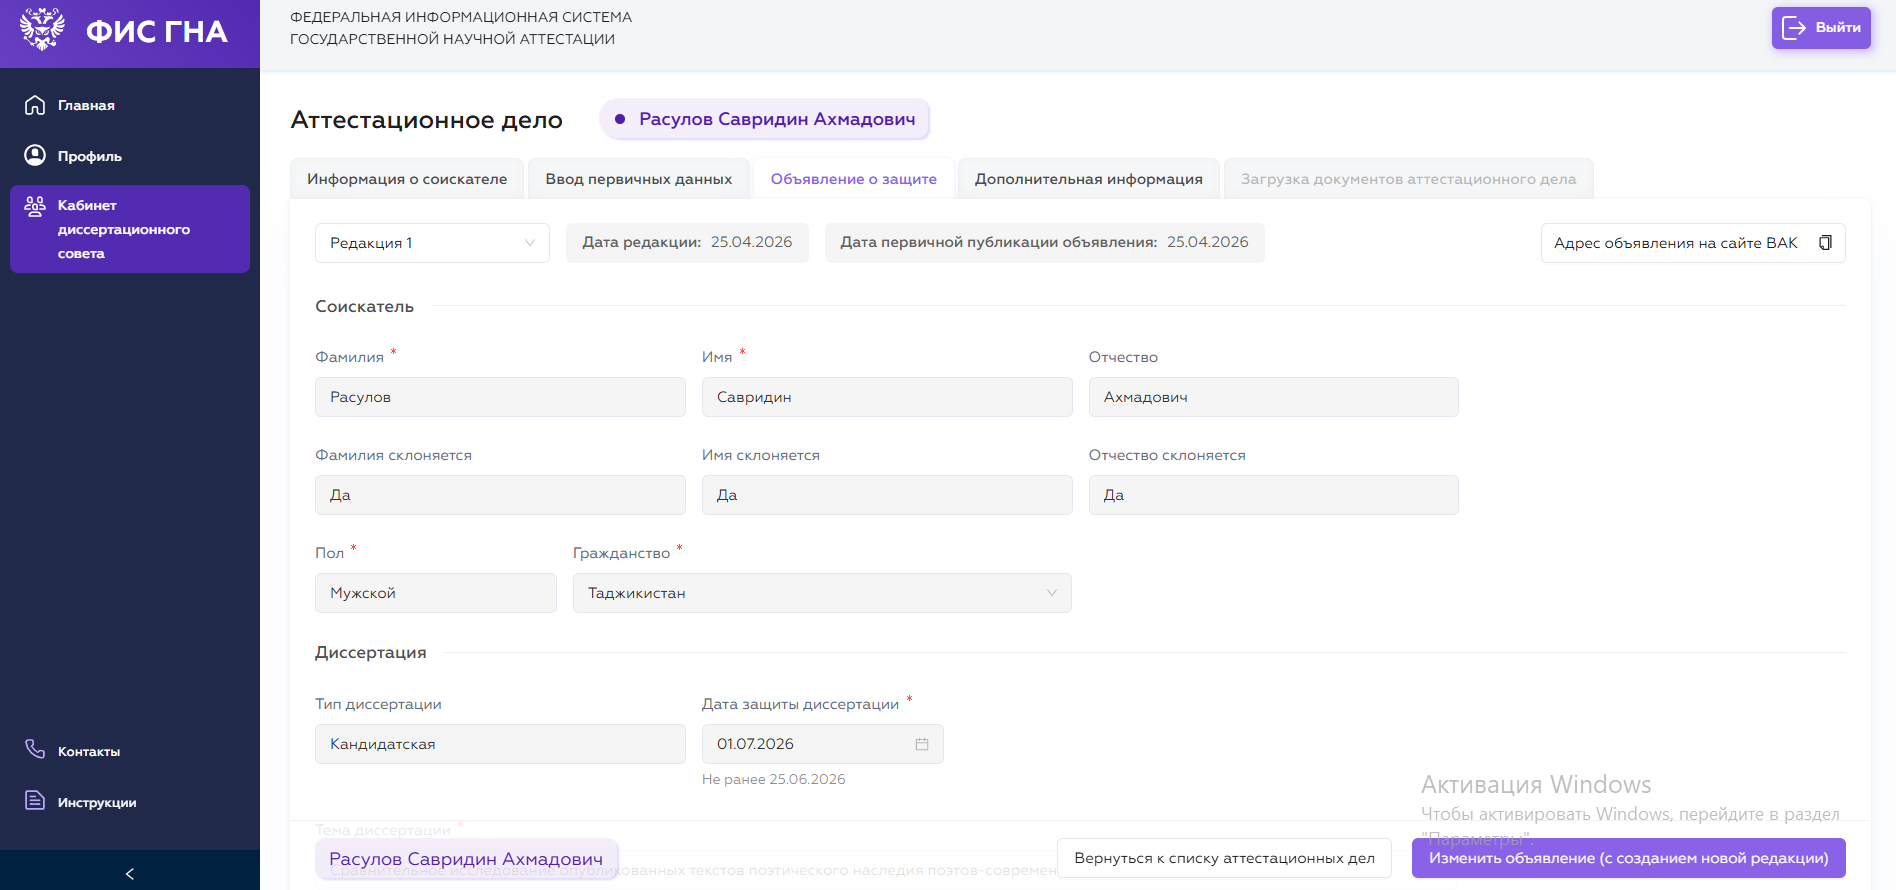Image resolution: width=1896 pixels, height=890 pixels.
Task: Open Контакты phone icon
Action: point(35,749)
